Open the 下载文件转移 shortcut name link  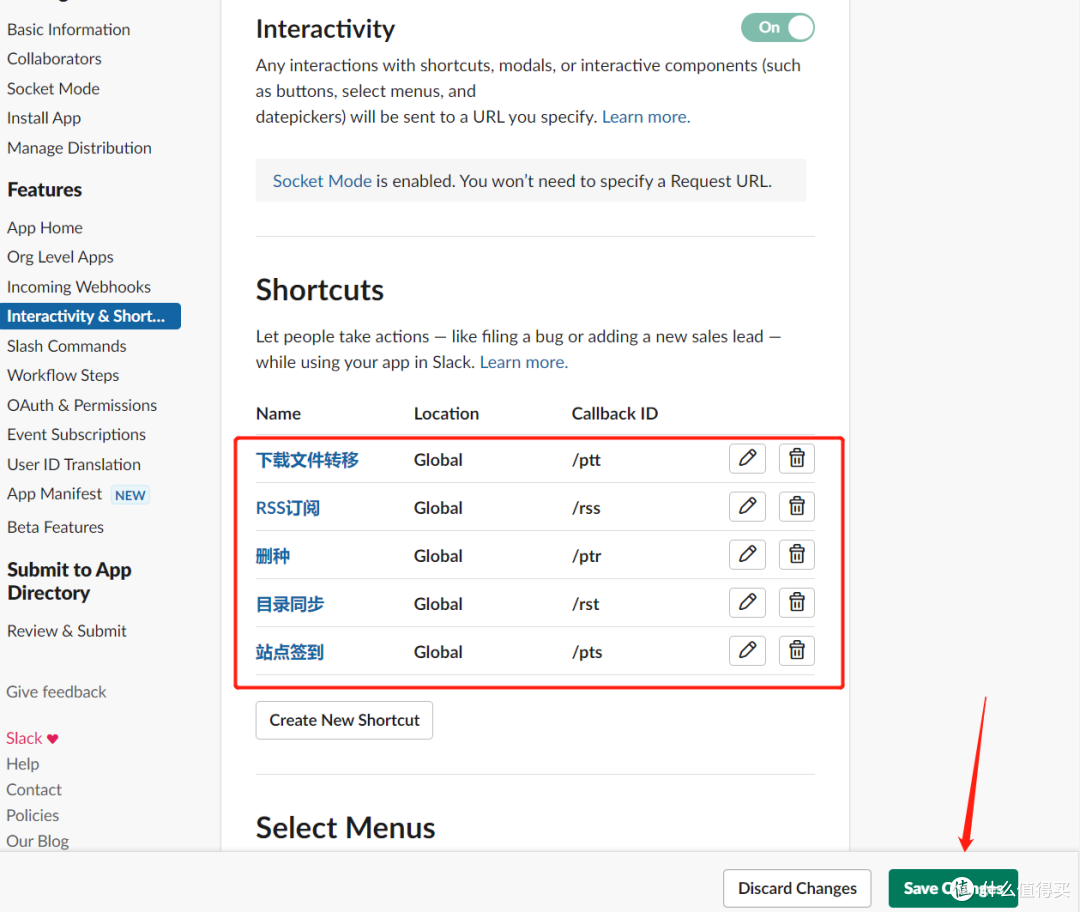[x=307, y=460]
